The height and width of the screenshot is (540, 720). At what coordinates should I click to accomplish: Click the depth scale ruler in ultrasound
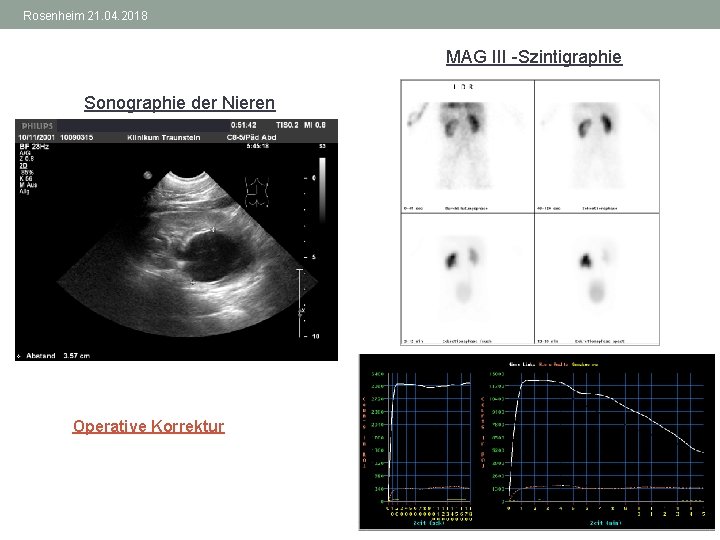(310, 257)
